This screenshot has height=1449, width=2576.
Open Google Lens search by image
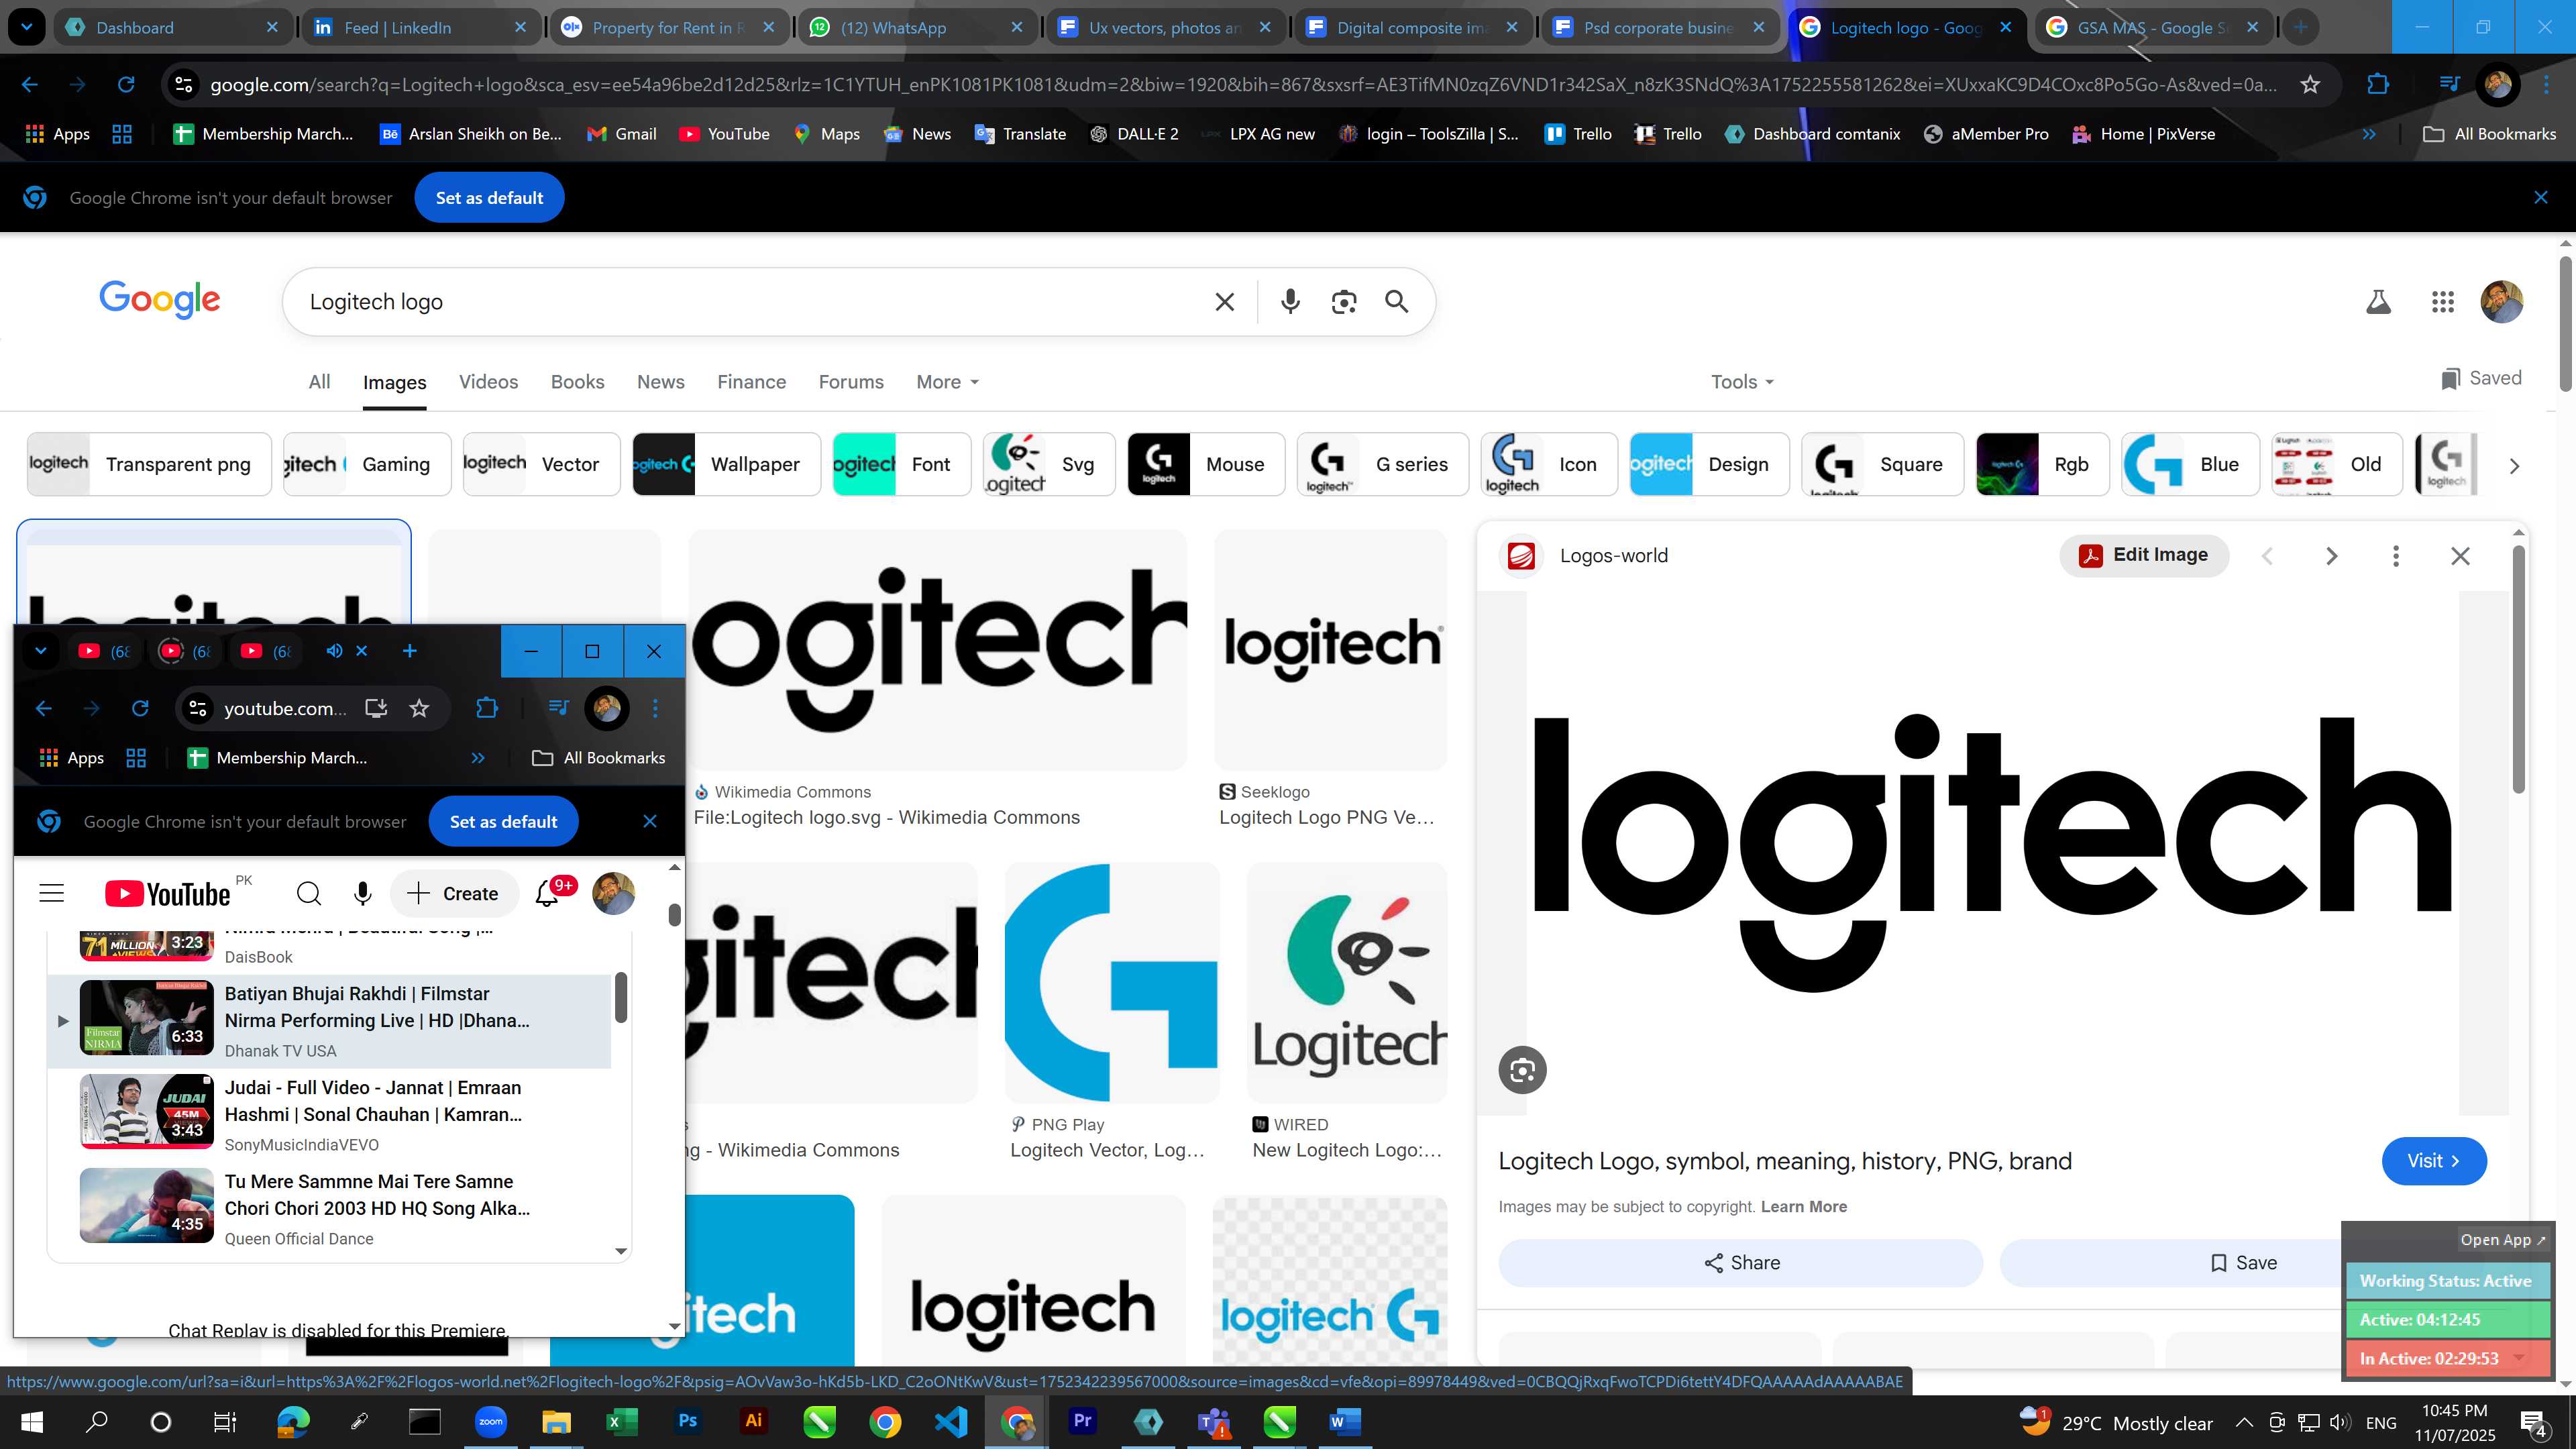click(1344, 302)
